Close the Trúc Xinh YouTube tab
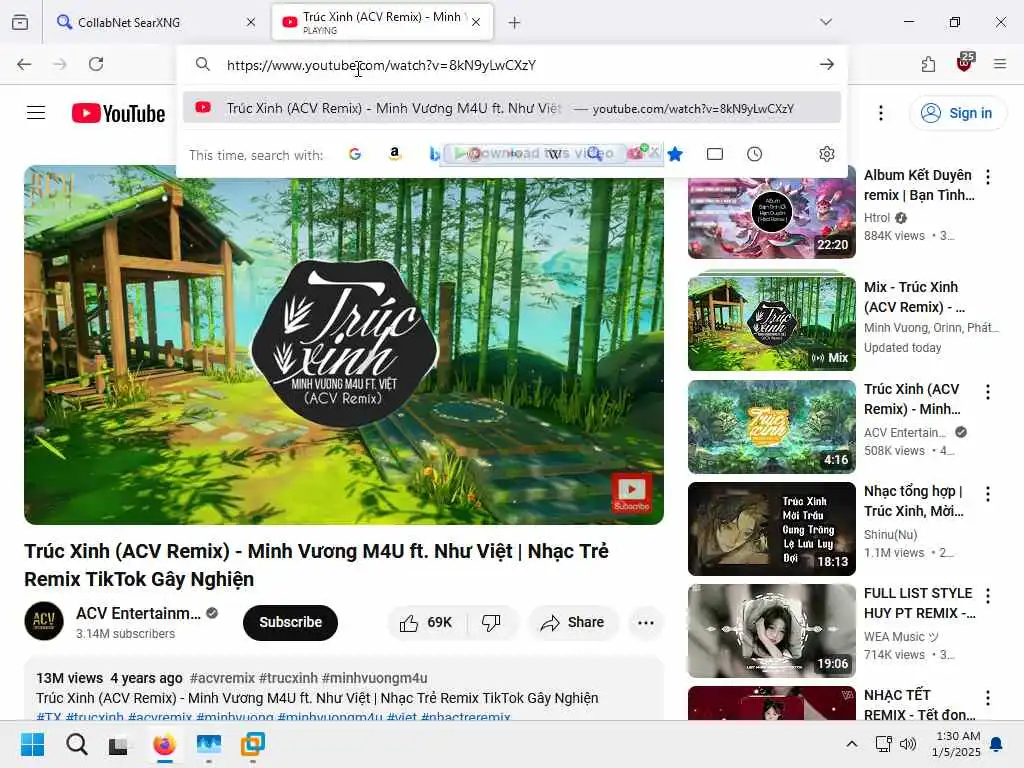The width and height of the screenshot is (1024, 768). pos(476,23)
